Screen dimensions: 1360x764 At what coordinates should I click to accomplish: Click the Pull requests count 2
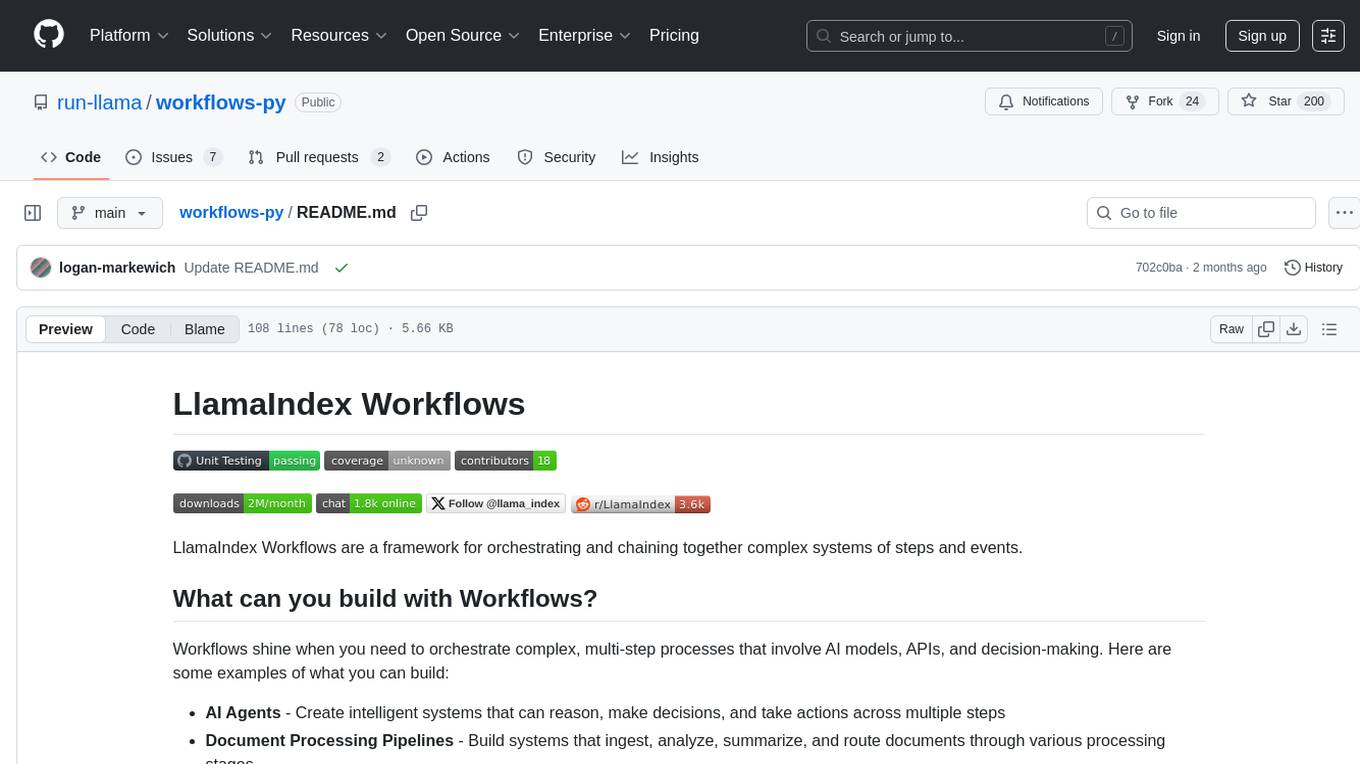click(x=380, y=157)
